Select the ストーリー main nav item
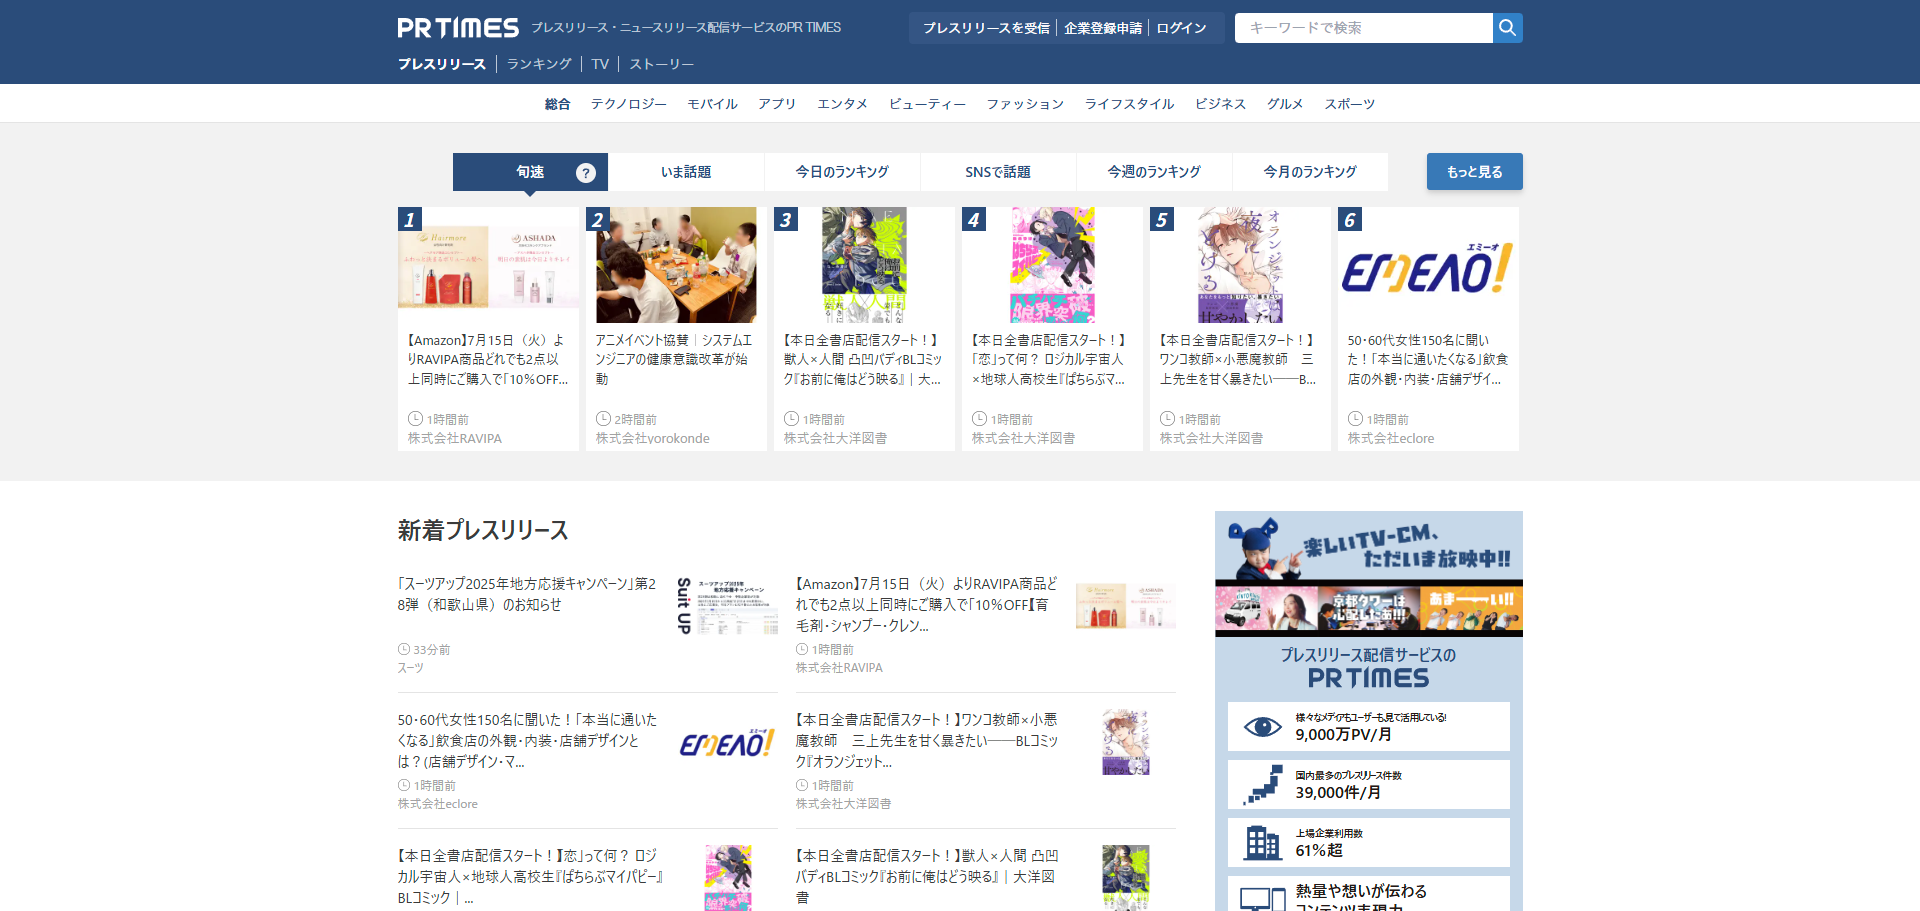1920x911 pixels. (661, 64)
